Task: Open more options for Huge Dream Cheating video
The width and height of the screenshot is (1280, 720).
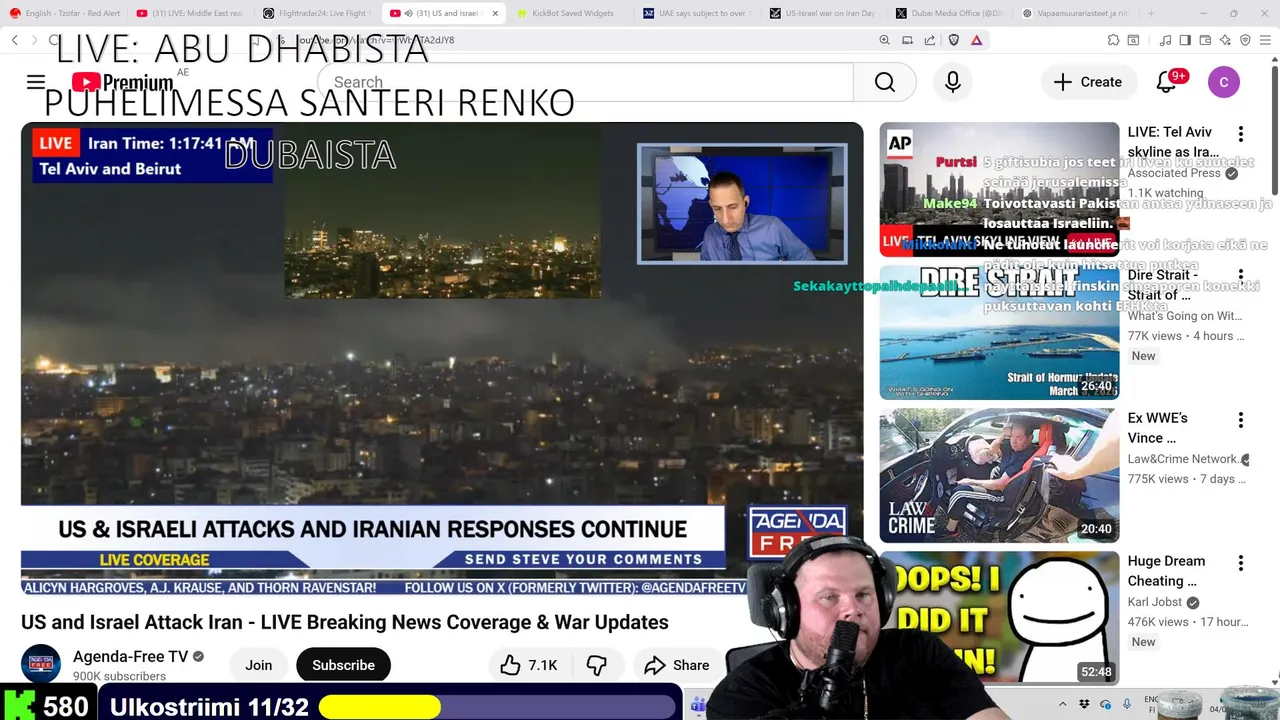Action: click(x=1241, y=563)
